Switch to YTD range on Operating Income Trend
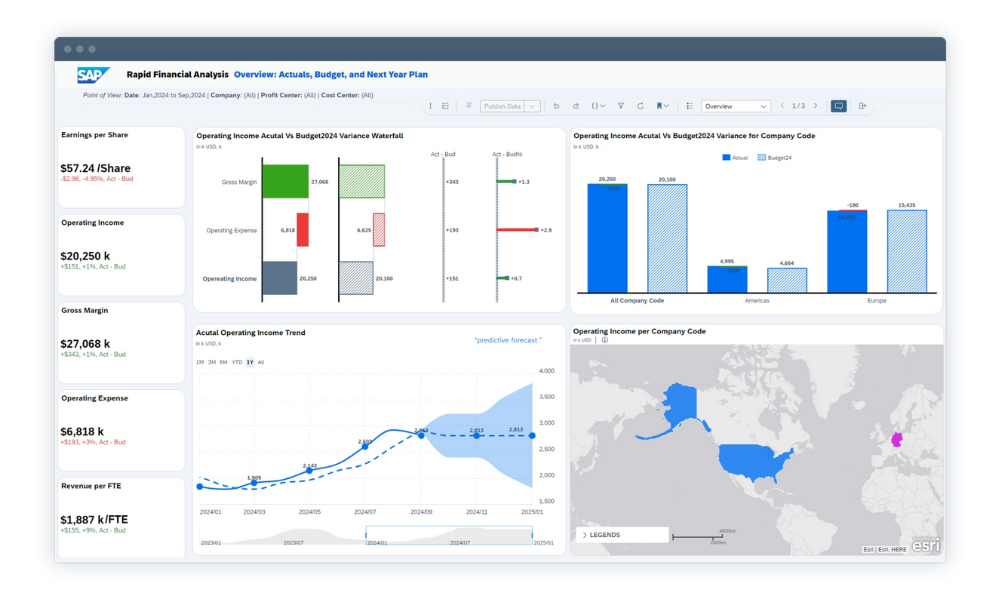This screenshot has height=600, width=1000. tap(237, 362)
